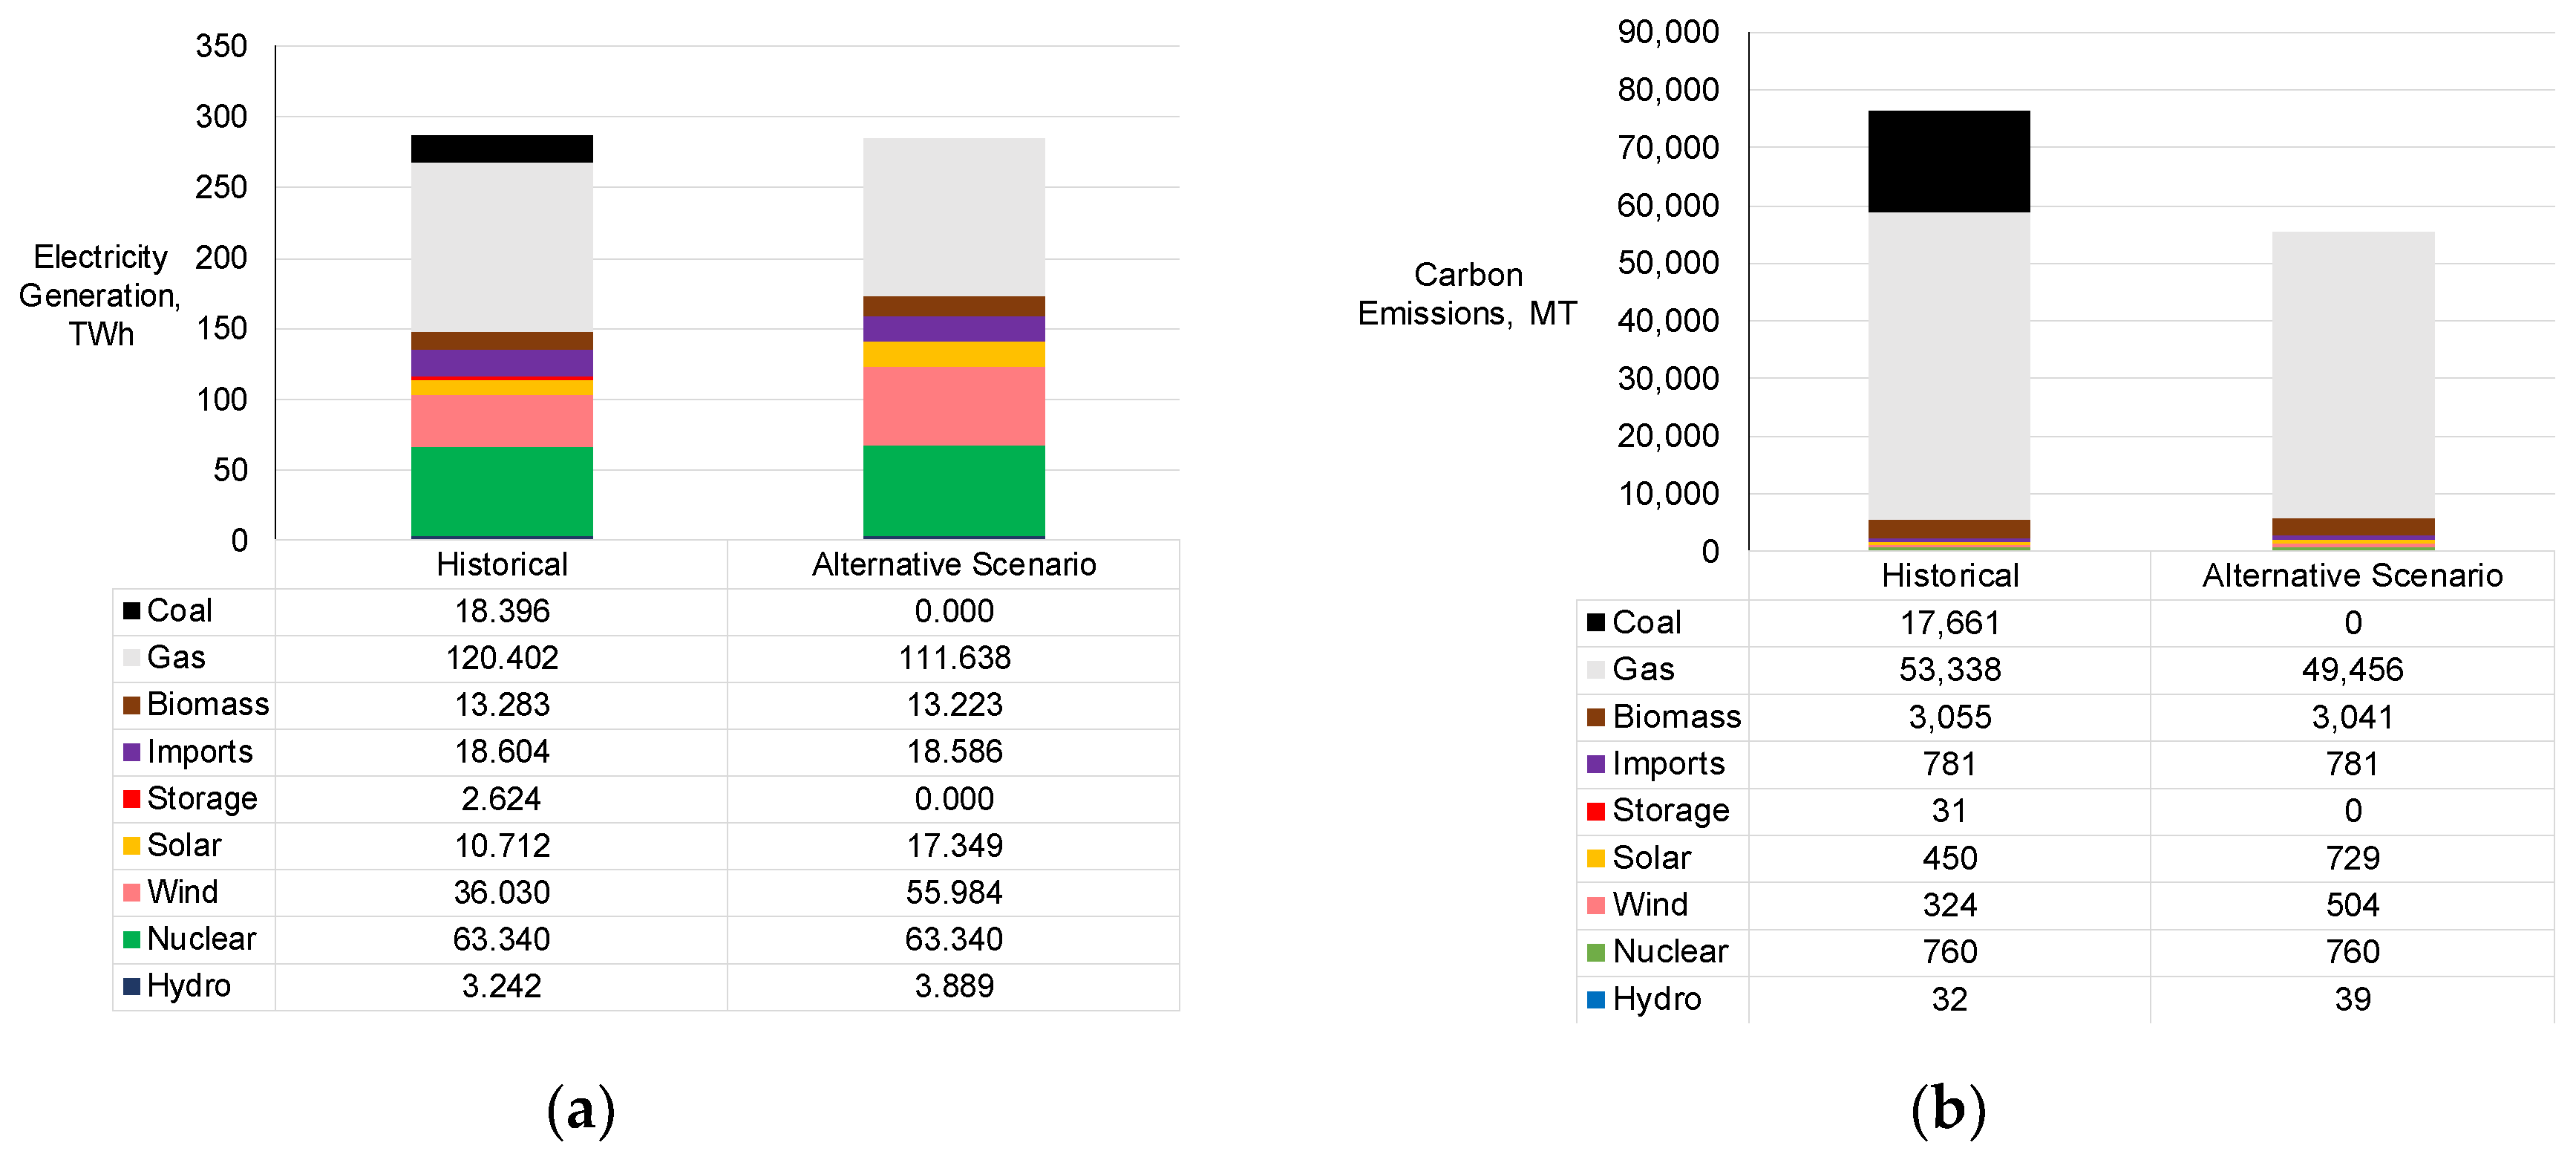
Task: Select the Historical column header in chart (a)
Action: pos(501,564)
